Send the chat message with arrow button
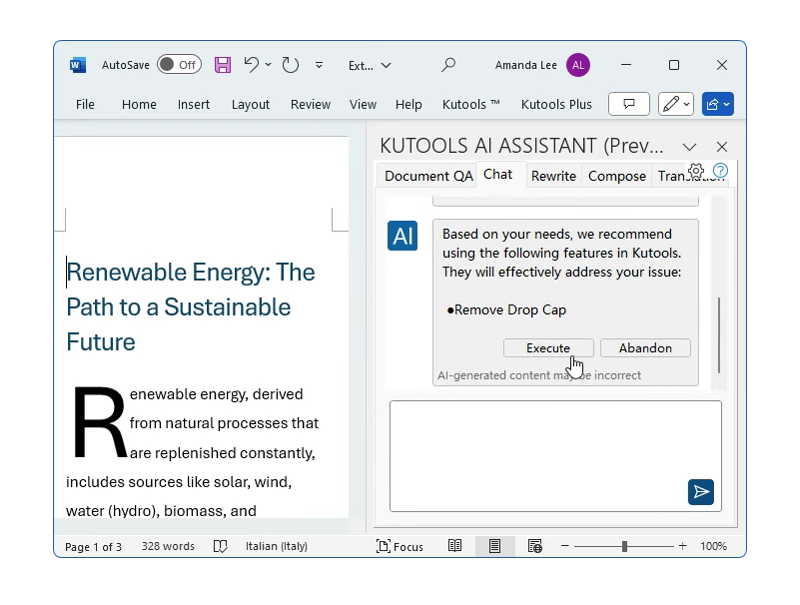Screen dimensions: 800x605 coord(701,492)
